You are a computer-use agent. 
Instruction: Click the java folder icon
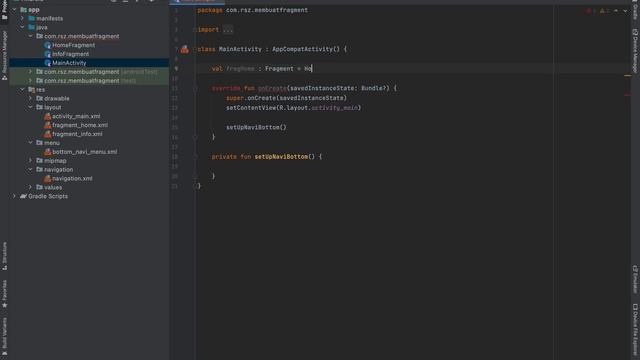(x=31, y=27)
